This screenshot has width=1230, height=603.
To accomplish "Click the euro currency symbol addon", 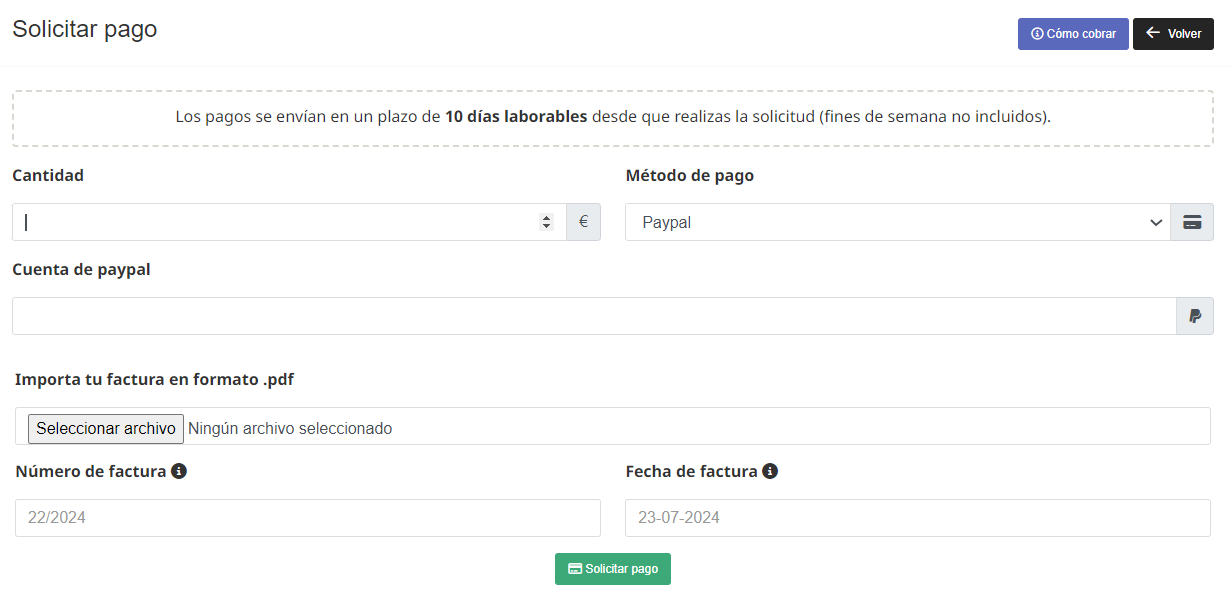I will (x=583, y=222).
